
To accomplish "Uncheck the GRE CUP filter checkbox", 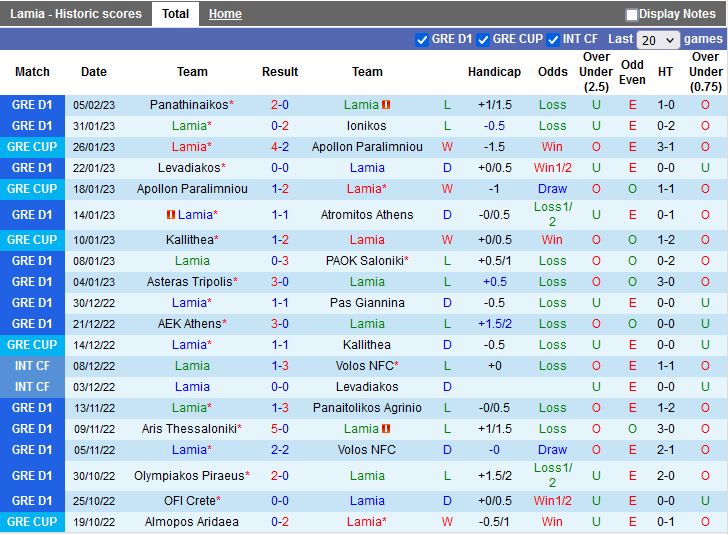I will pyautogui.click(x=483, y=40).
